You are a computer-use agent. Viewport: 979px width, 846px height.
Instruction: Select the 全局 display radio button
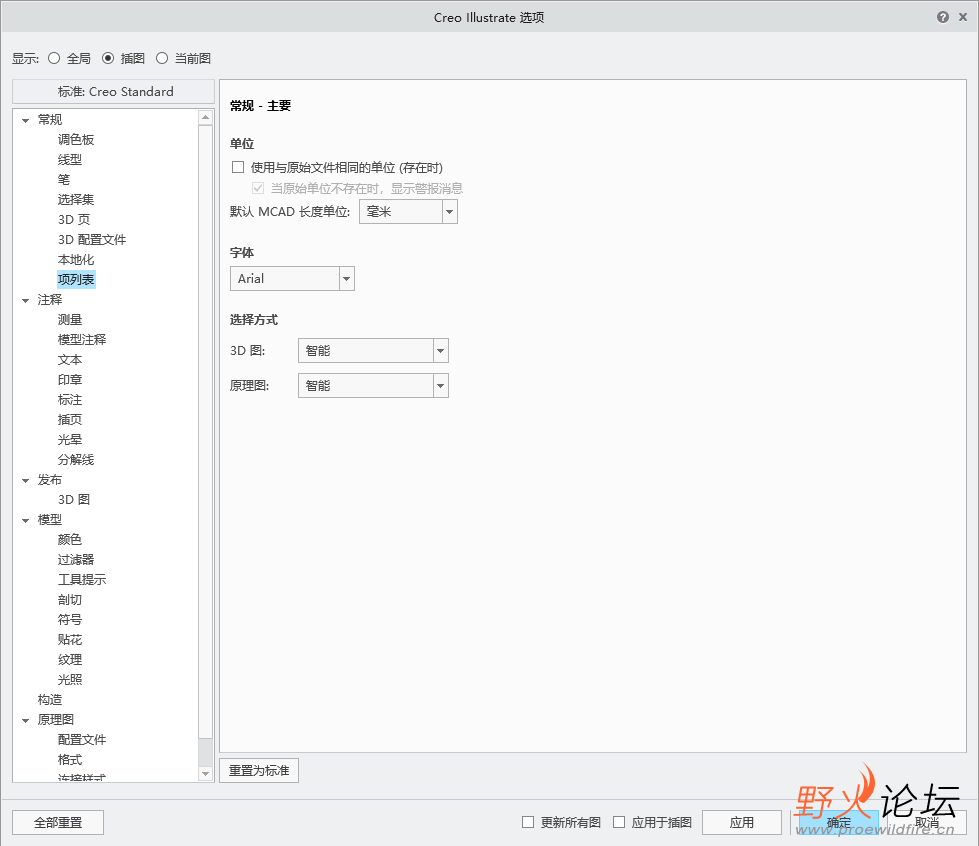tap(54, 58)
